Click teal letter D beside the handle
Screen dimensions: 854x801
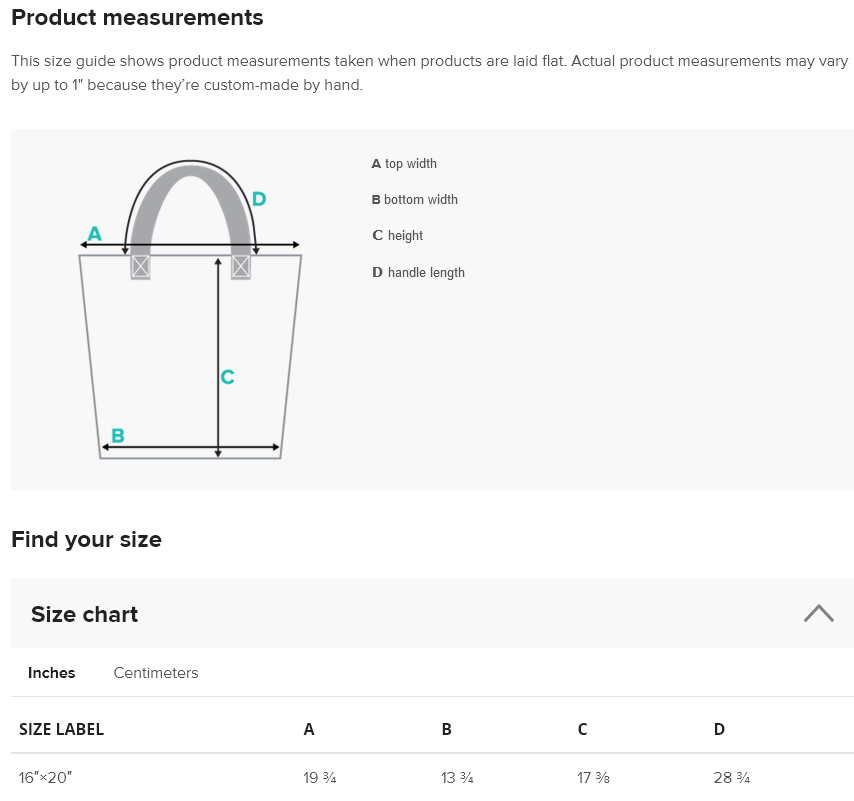pos(259,199)
